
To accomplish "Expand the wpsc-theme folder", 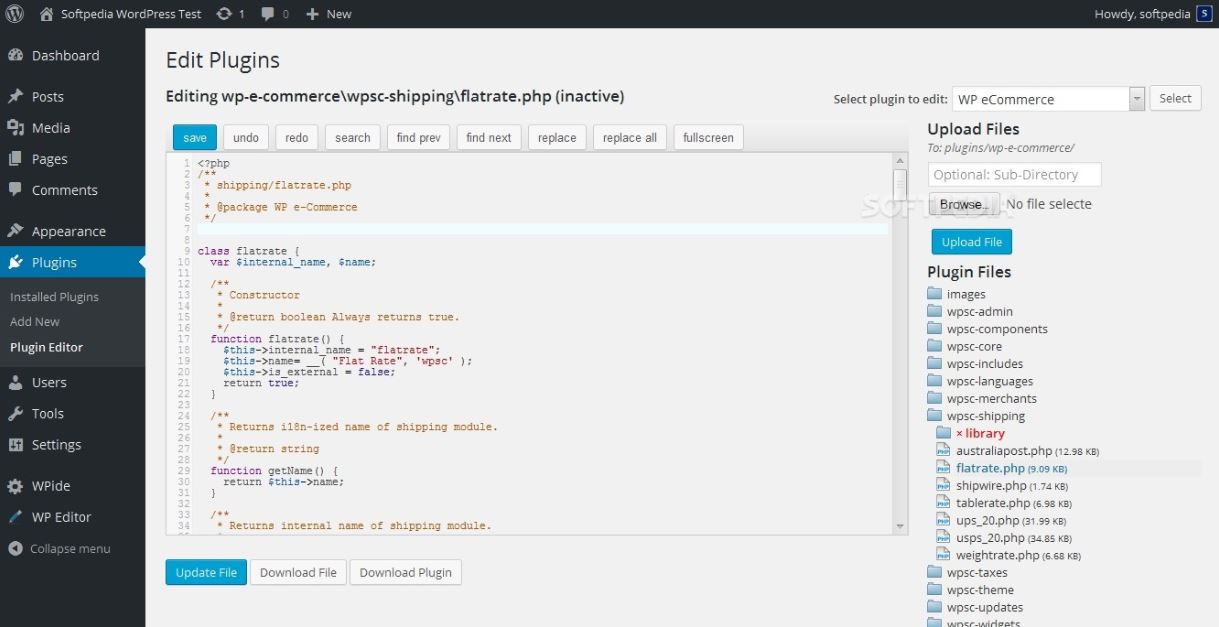I will 970,590.
